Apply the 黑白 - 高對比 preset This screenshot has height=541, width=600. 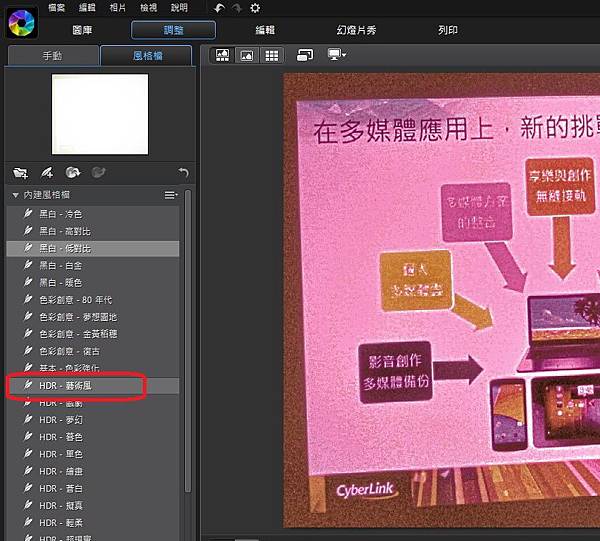click(x=93, y=231)
